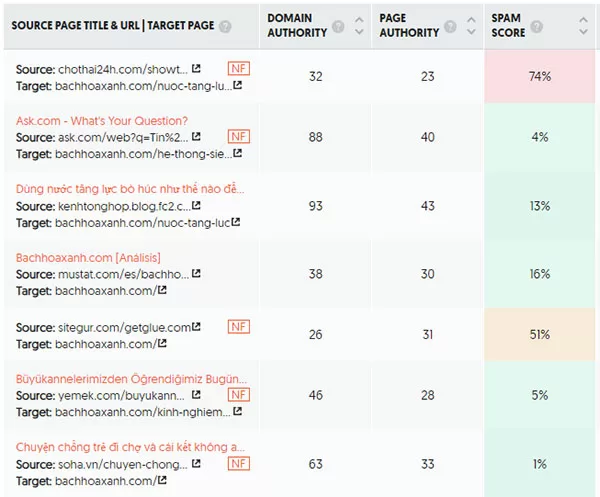Click source URL sitegur.com/getglue.com
The width and height of the screenshot is (600, 497).
pyautogui.click(x=124, y=328)
